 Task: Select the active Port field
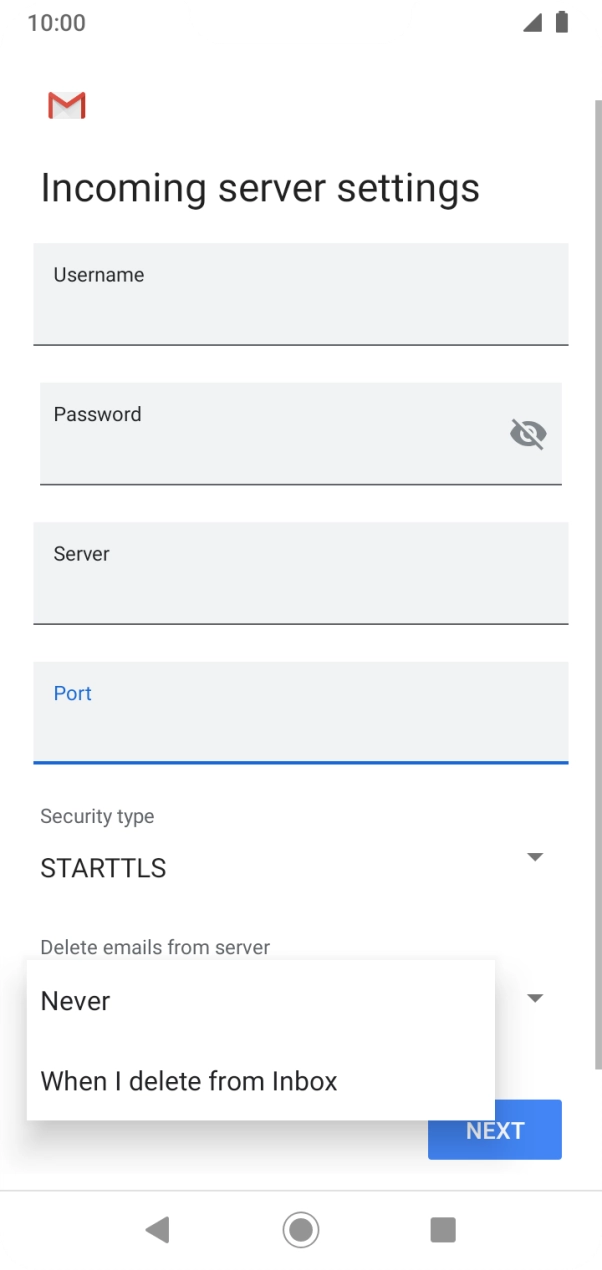tap(300, 713)
